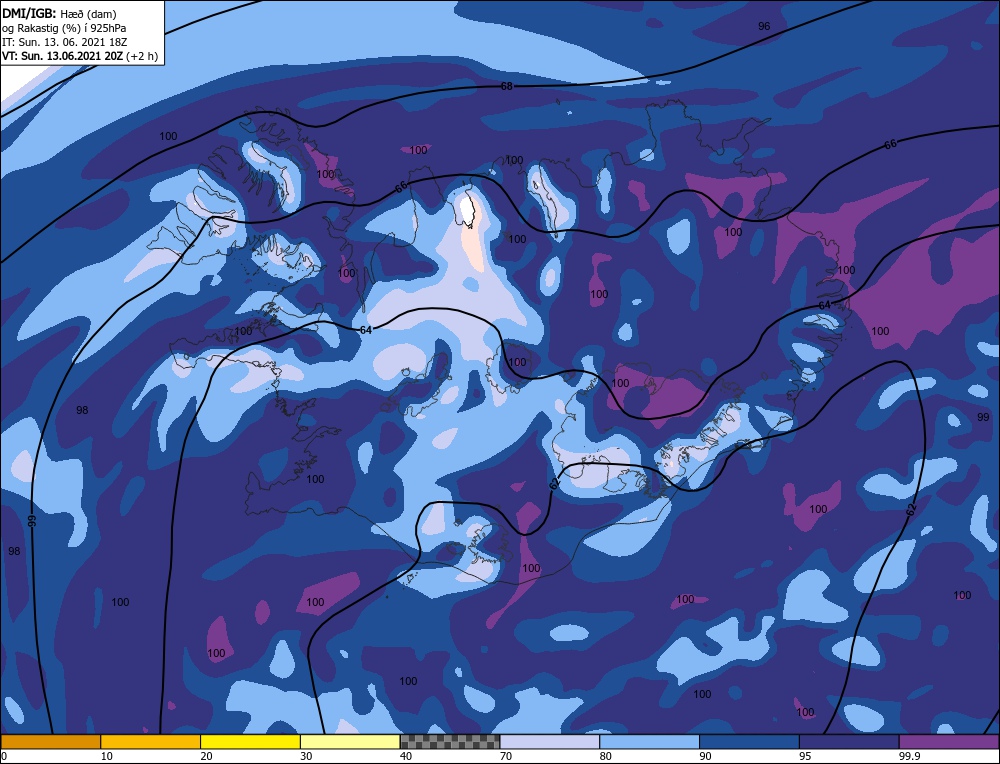
Task: Click the '99.9' legend scale number
Action: tap(909, 756)
